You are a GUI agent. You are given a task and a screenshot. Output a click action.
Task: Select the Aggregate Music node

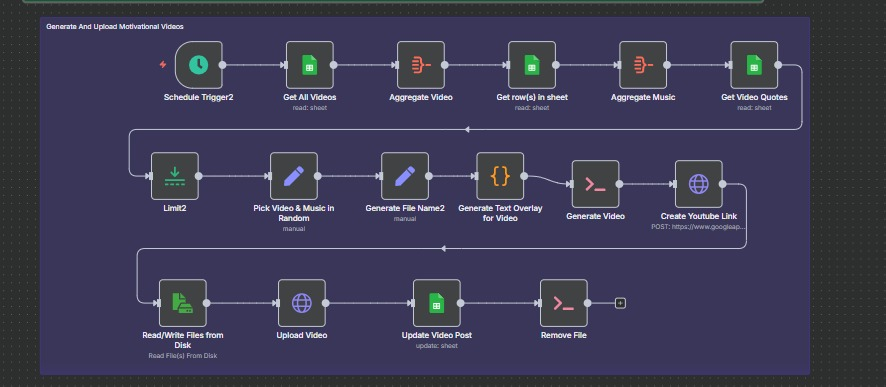(x=643, y=65)
